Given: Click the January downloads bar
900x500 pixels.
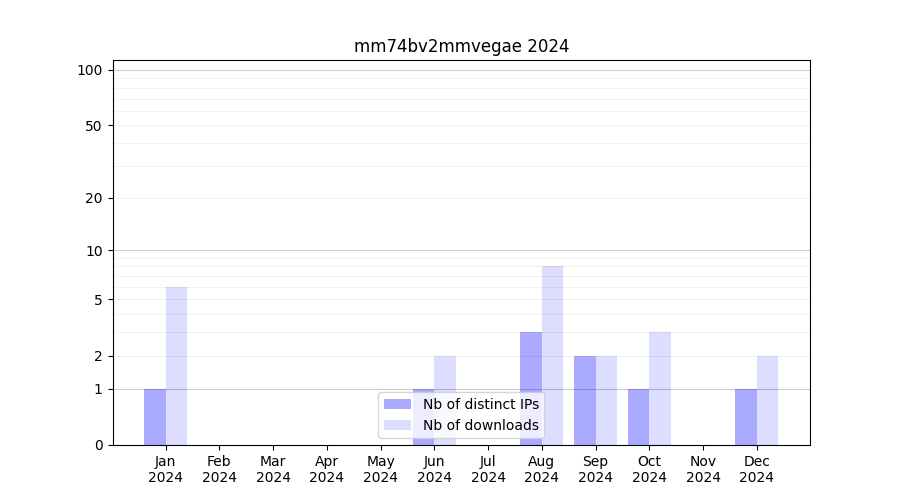Looking at the screenshot, I should [x=176, y=366].
